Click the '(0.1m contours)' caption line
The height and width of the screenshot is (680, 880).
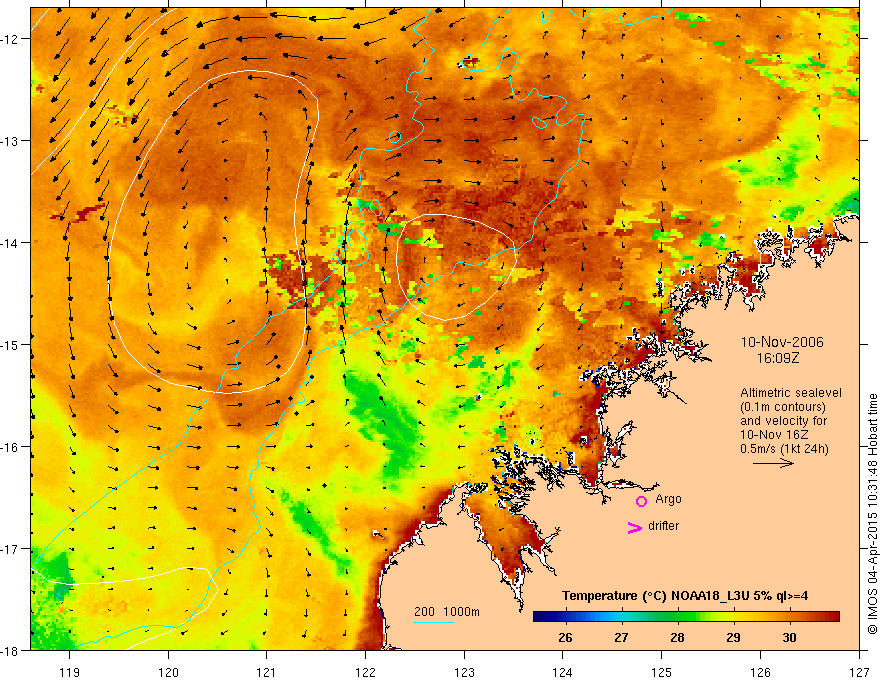783,407
